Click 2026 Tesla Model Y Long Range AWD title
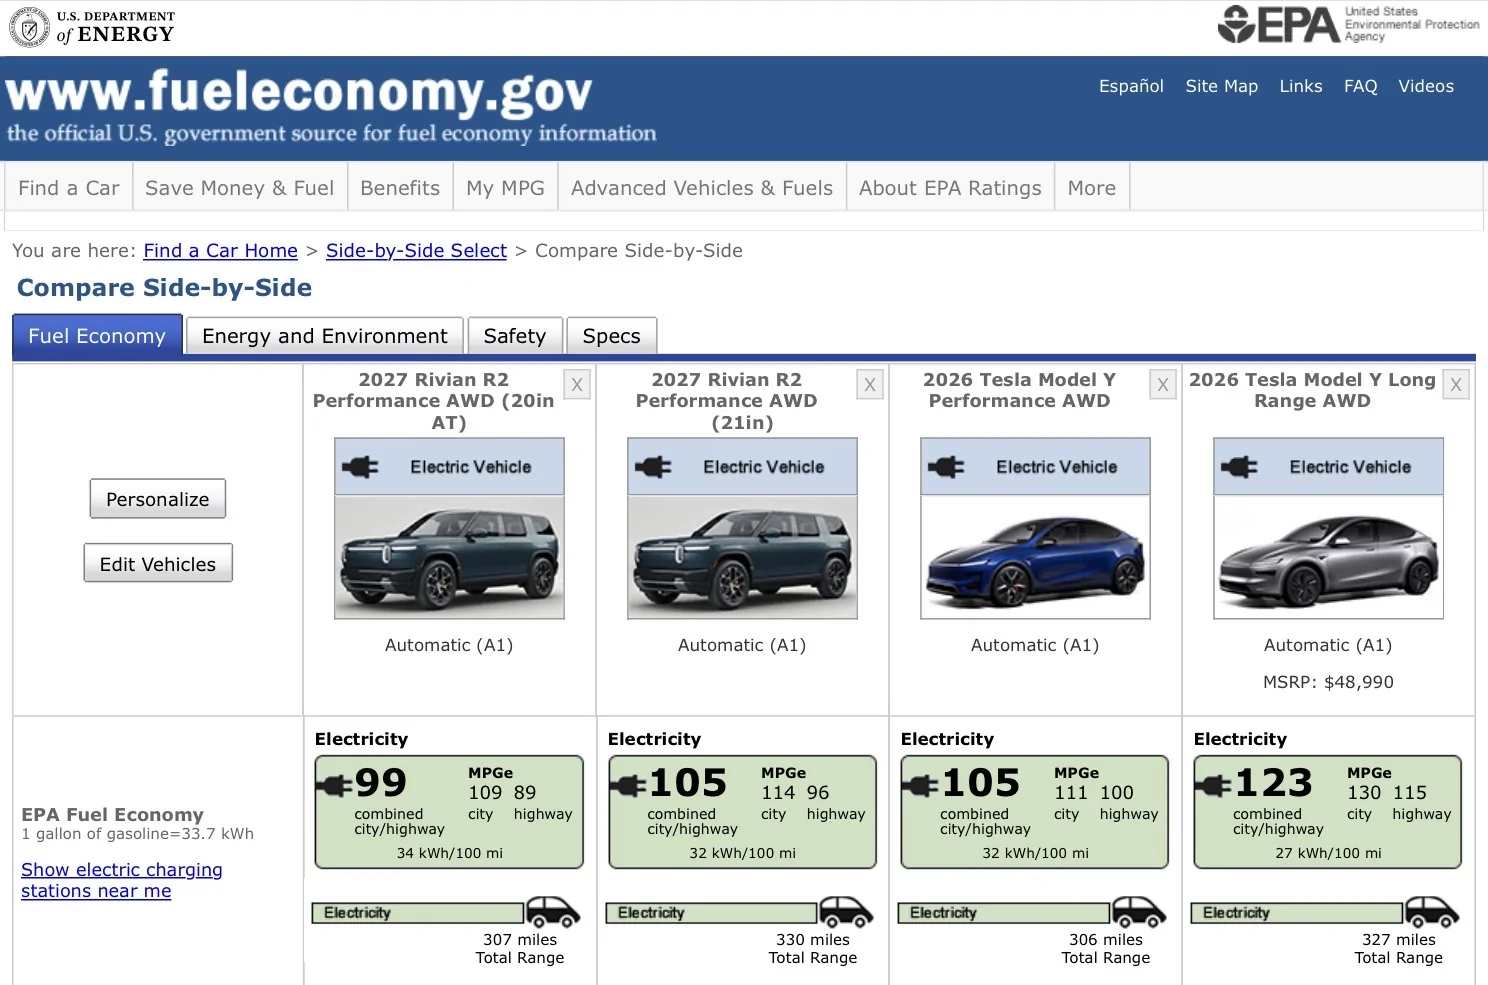This screenshot has height=985, width=1488. [1312, 390]
